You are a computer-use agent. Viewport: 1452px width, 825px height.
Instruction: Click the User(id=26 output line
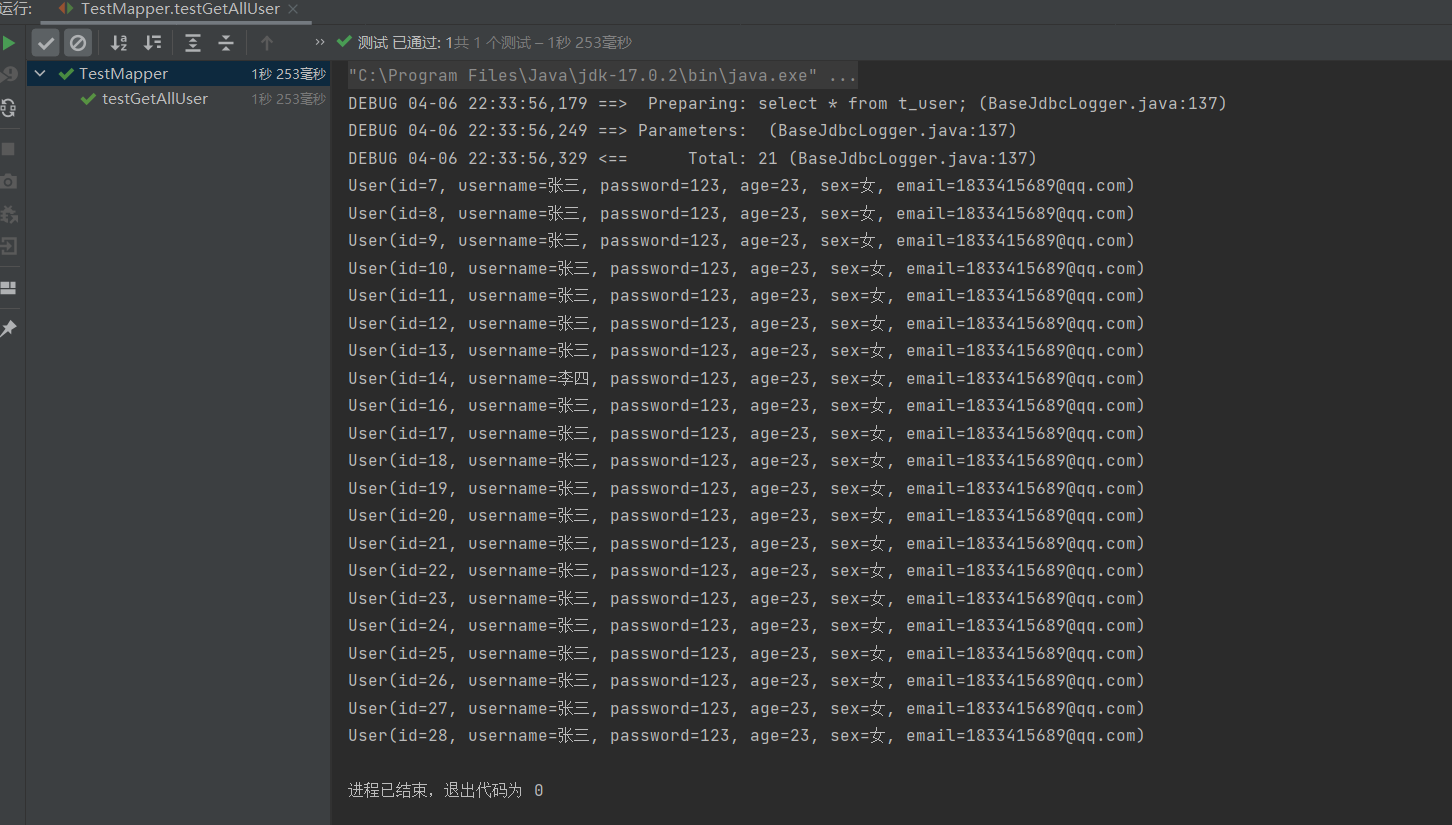[747, 681]
